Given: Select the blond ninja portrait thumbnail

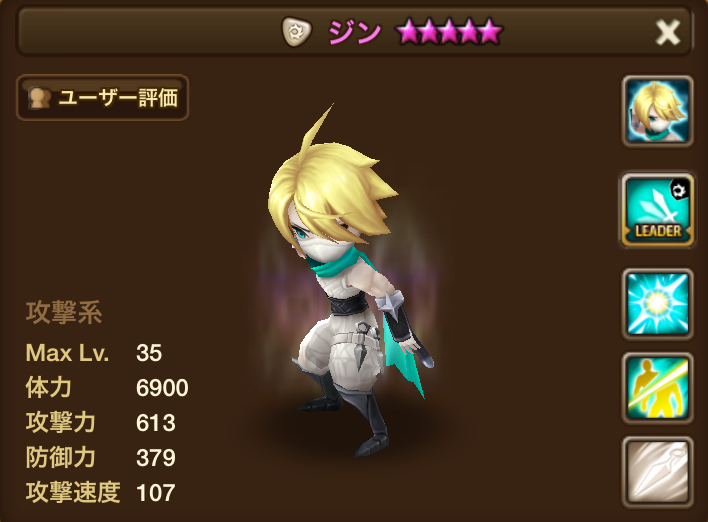Looking at the screenshot, I should coord(657,111).
